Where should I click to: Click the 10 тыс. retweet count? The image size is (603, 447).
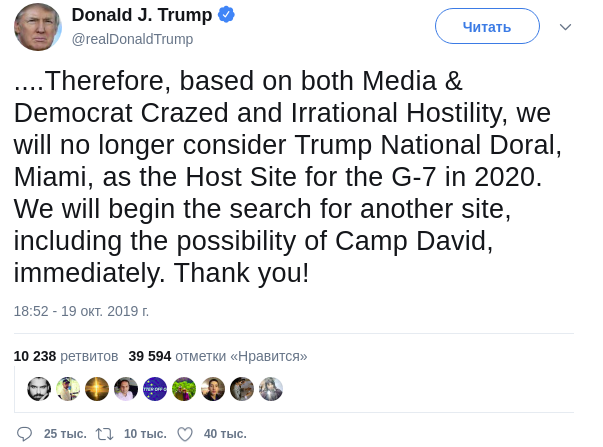(145, 434)
